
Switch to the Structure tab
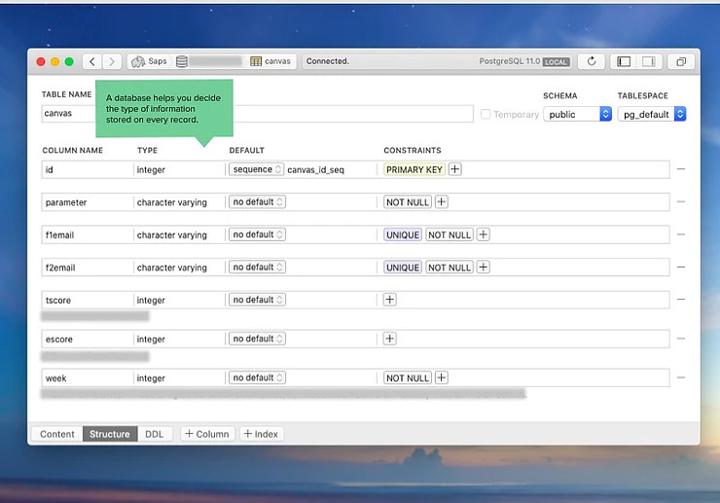(x=110, y=434)
